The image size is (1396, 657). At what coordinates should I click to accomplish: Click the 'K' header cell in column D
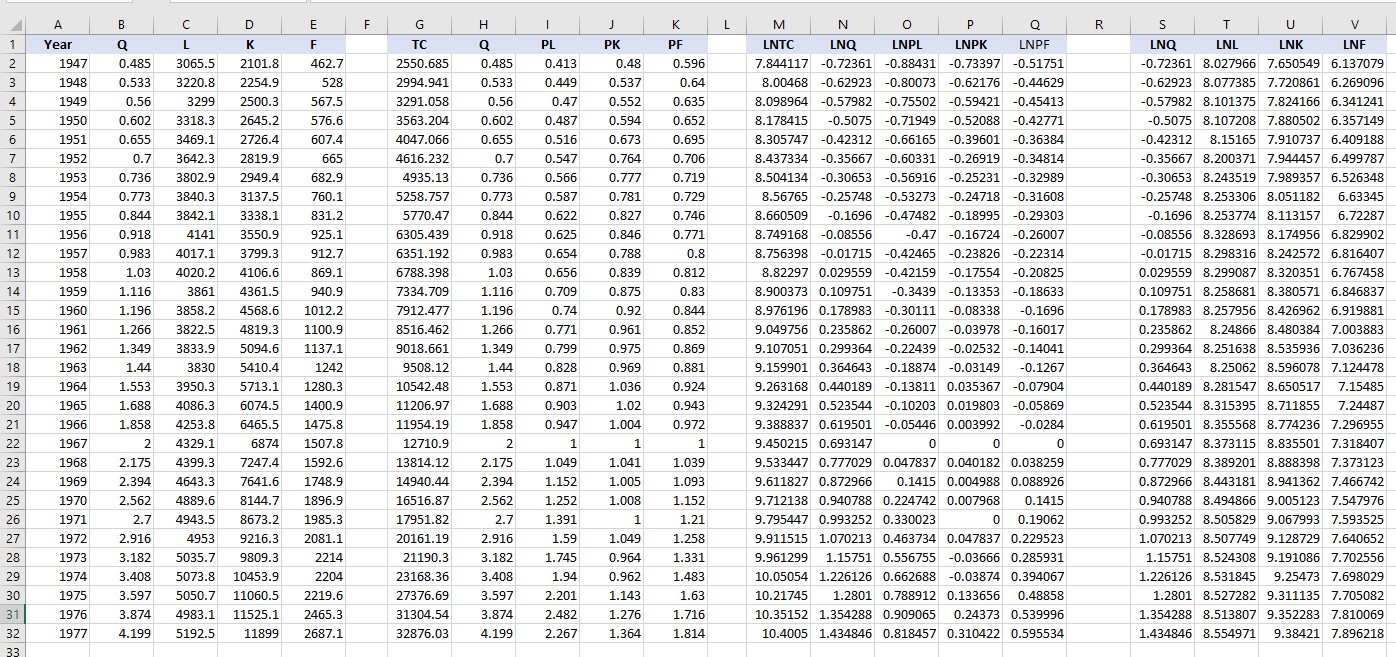pos(250,44)
